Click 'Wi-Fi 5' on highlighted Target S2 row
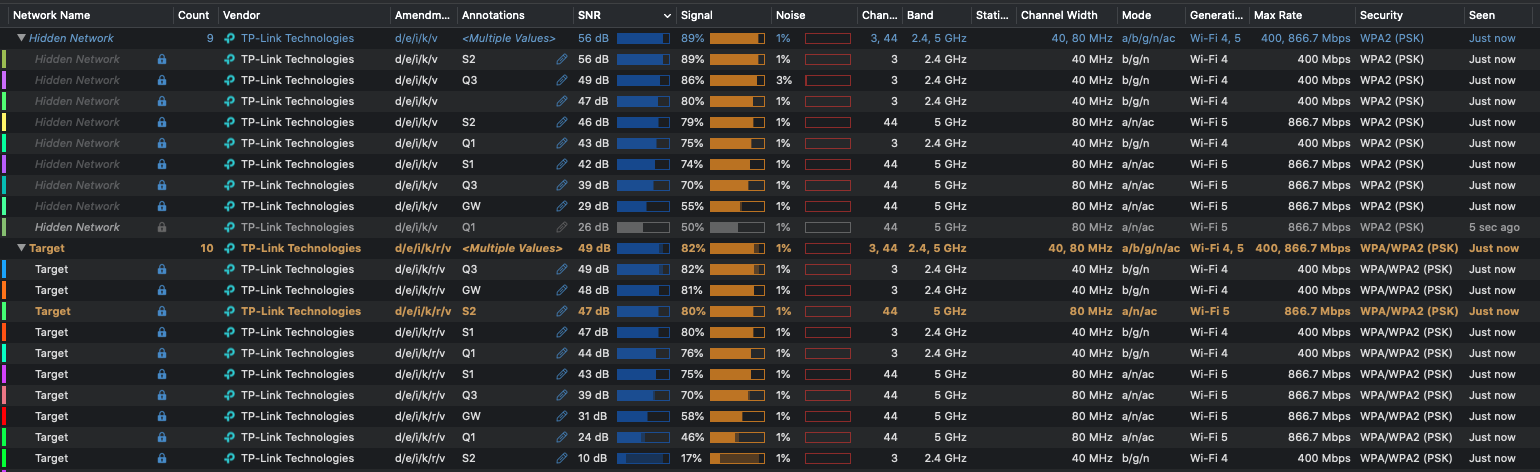Image resolution: width=1540 pixels, height=472 pixels. (1209, 311)
